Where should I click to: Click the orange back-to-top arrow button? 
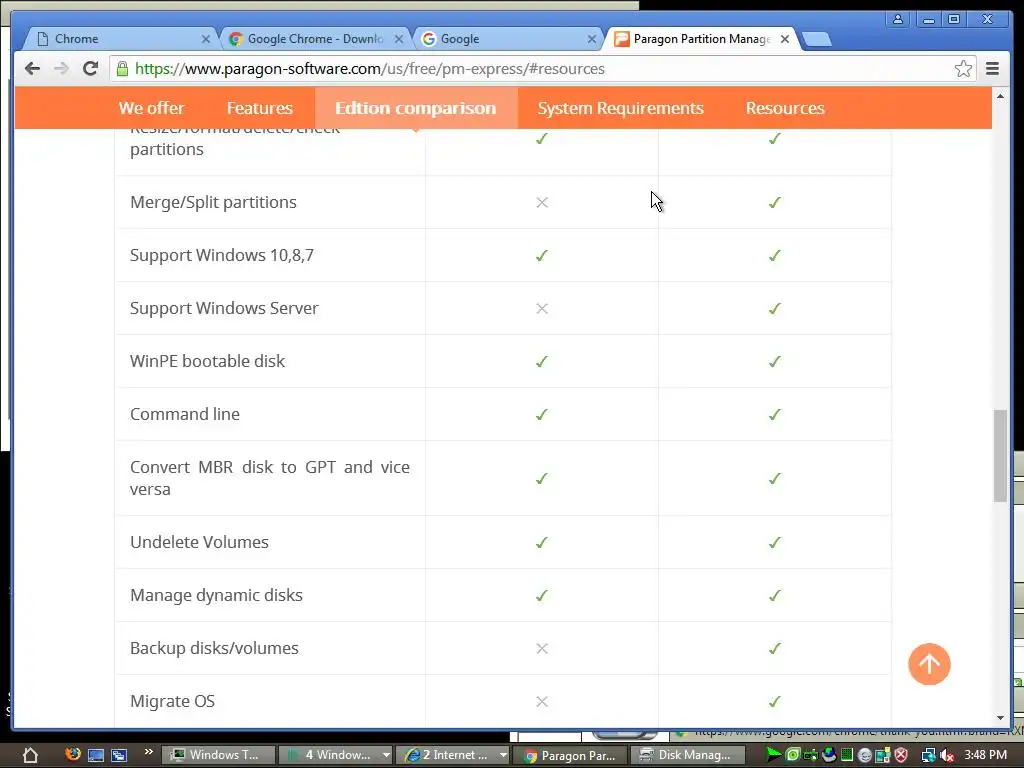[929, 664]
